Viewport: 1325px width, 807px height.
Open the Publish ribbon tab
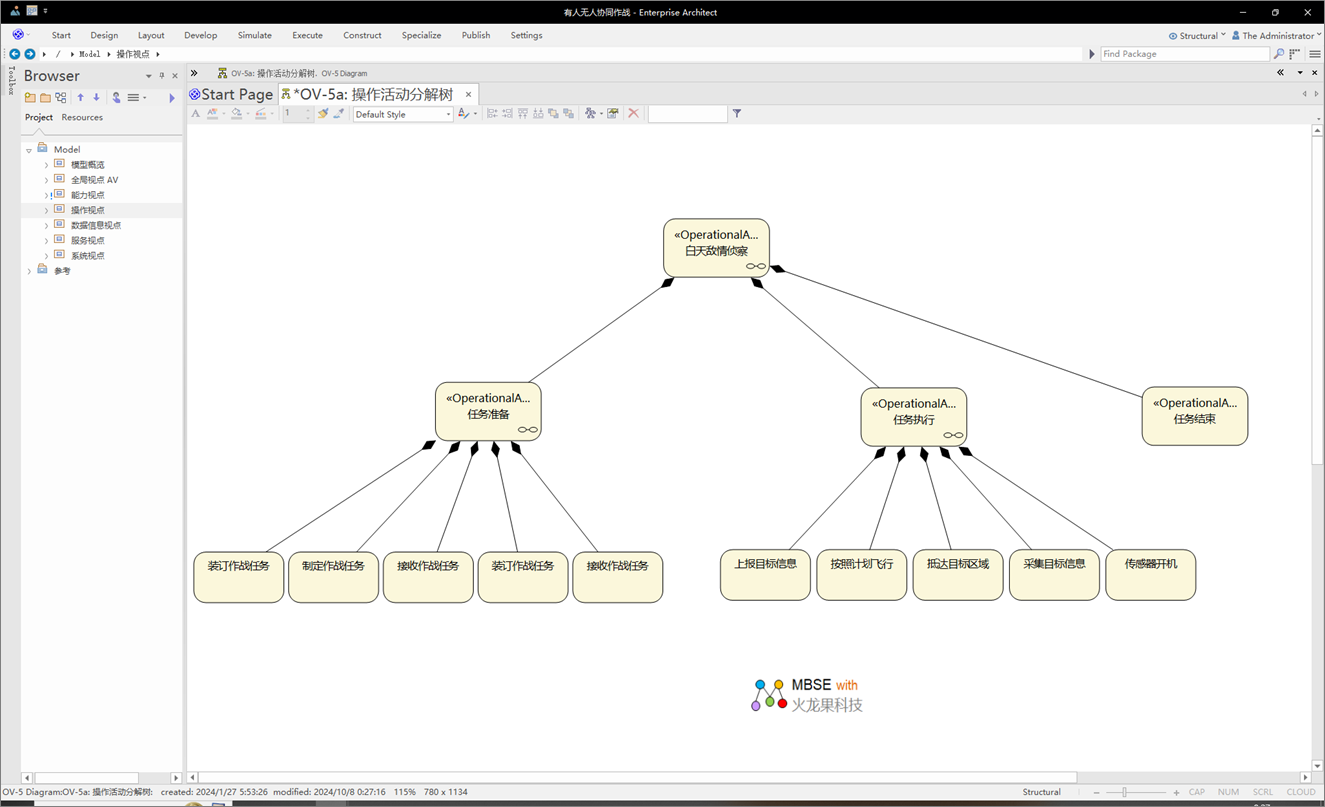pyautogui.click(x=476, y=35)
